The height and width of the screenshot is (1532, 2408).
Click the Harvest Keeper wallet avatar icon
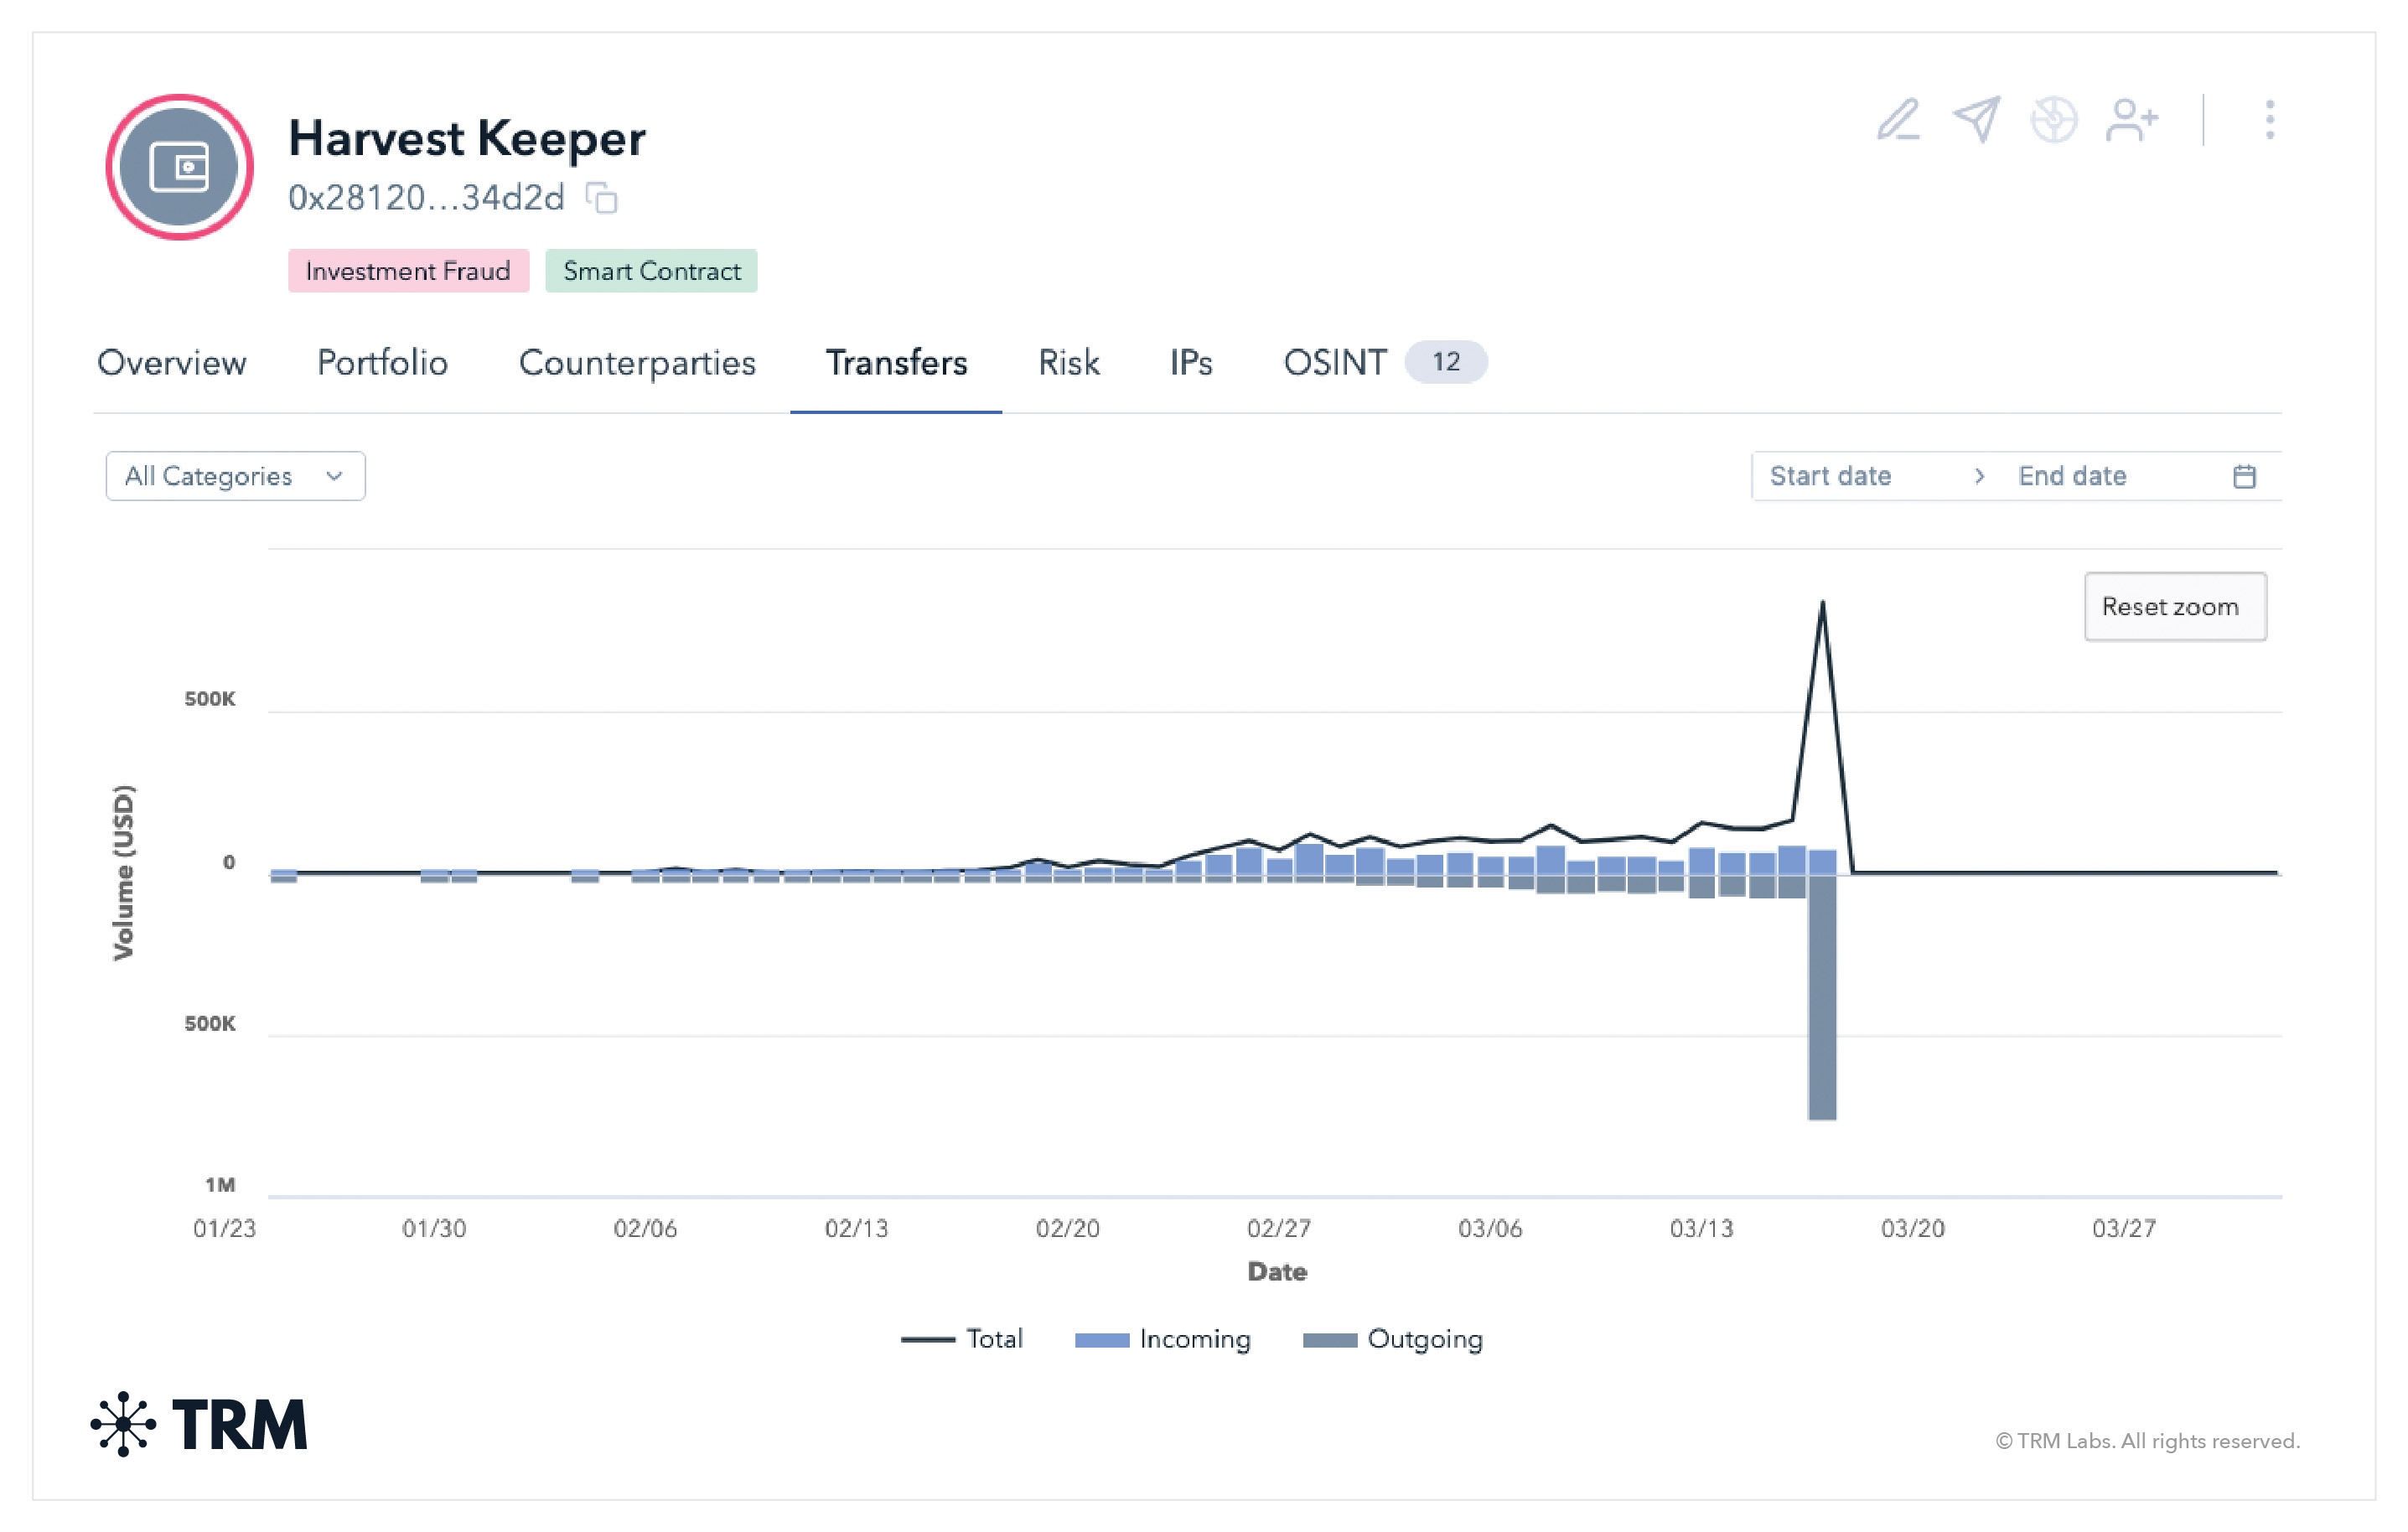[x=180, y=168]
